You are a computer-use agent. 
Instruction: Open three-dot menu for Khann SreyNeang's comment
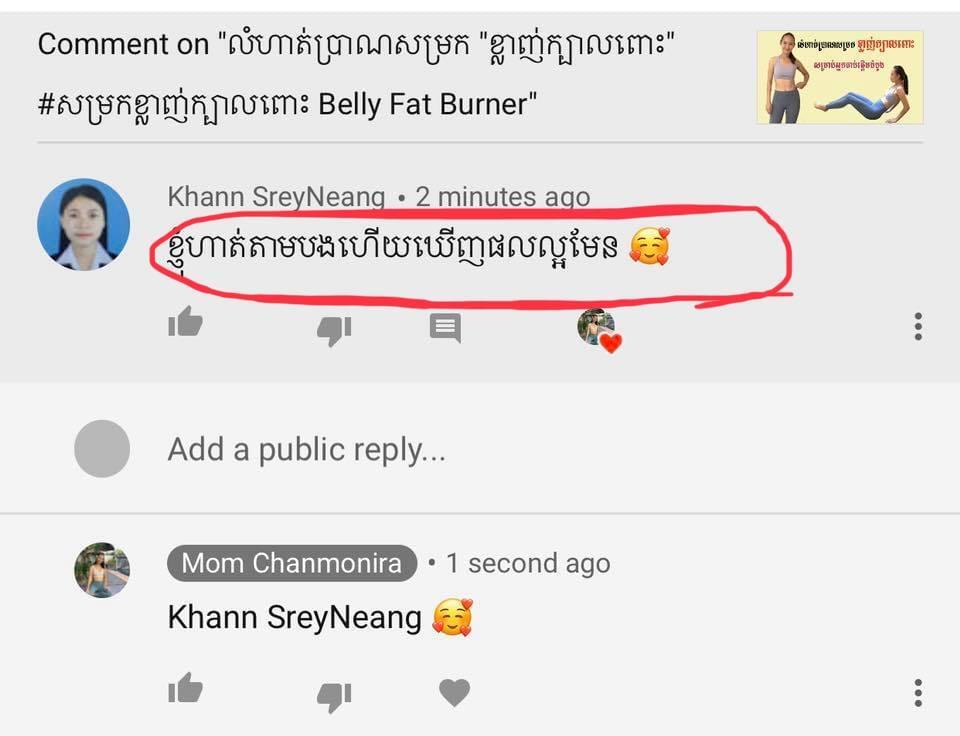[918, 326]
